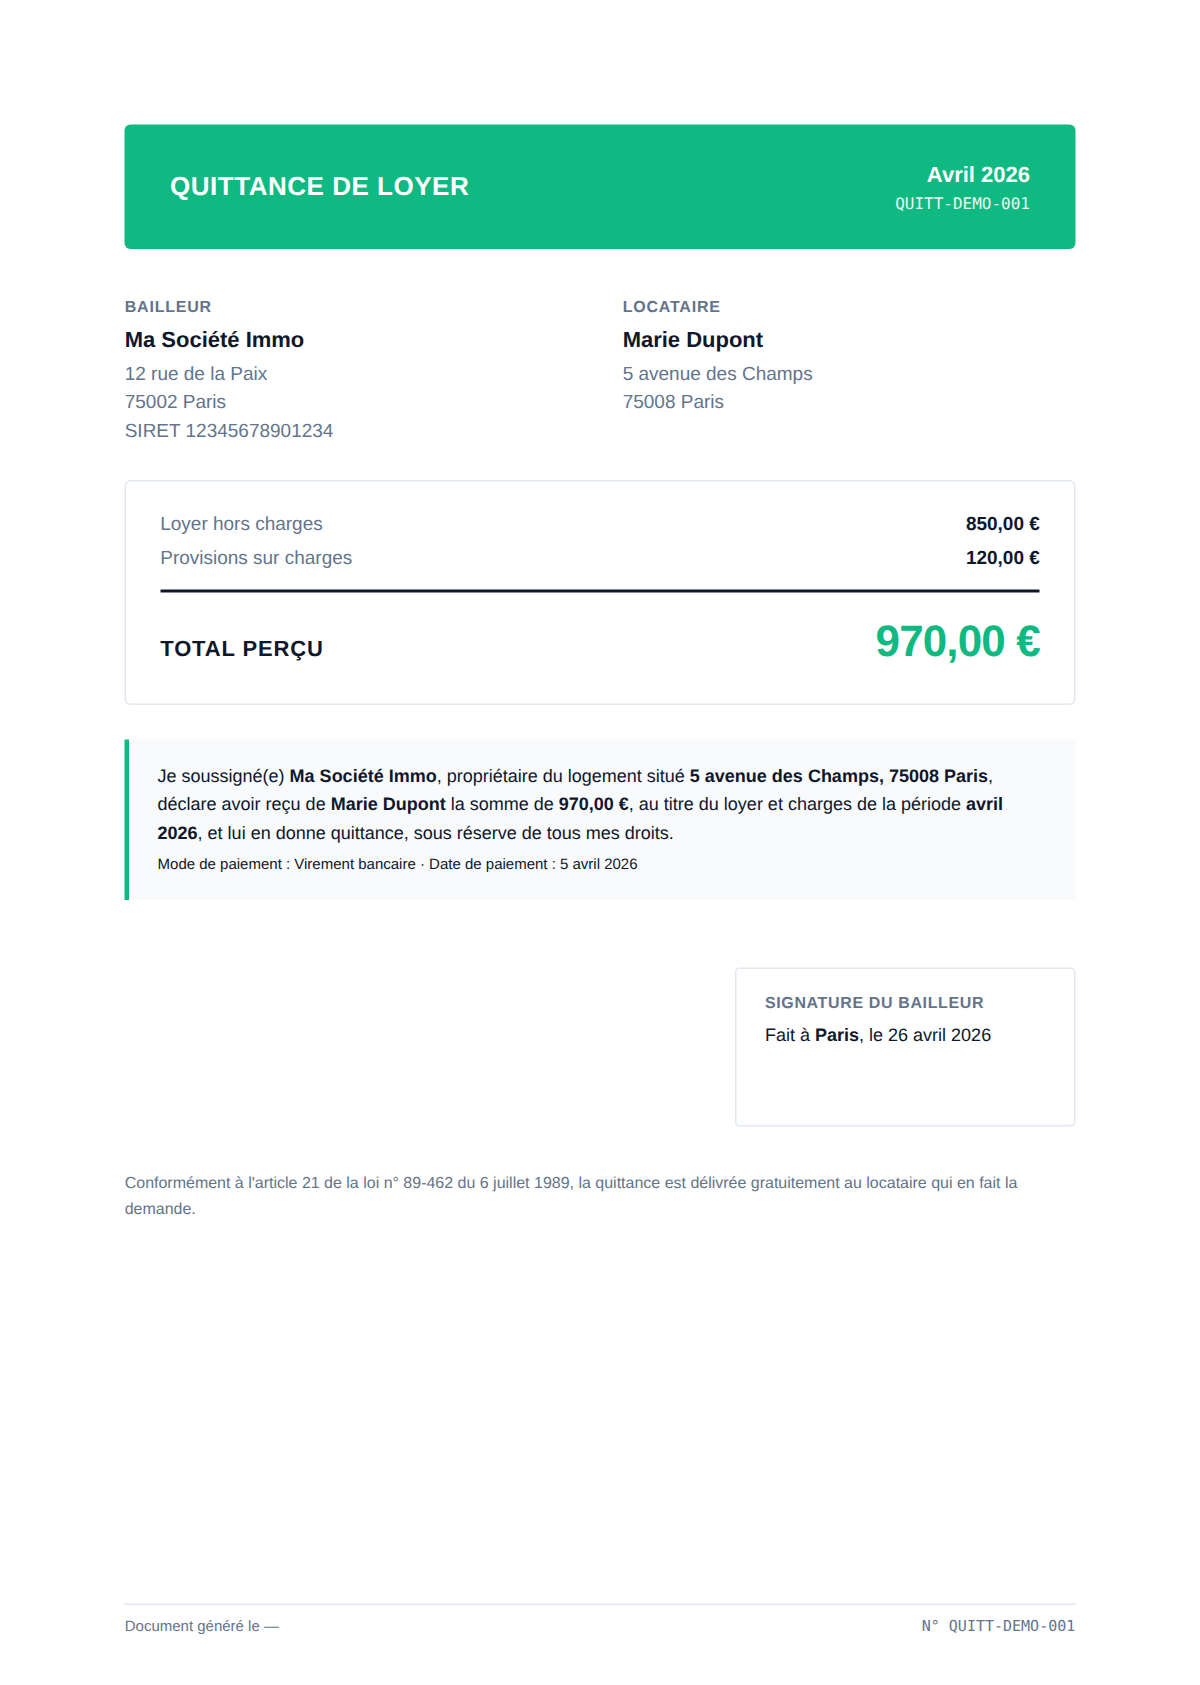1200x1685 pixels.
Task: Click the legal notice about loi 89-462
Action: [571, 1196]
